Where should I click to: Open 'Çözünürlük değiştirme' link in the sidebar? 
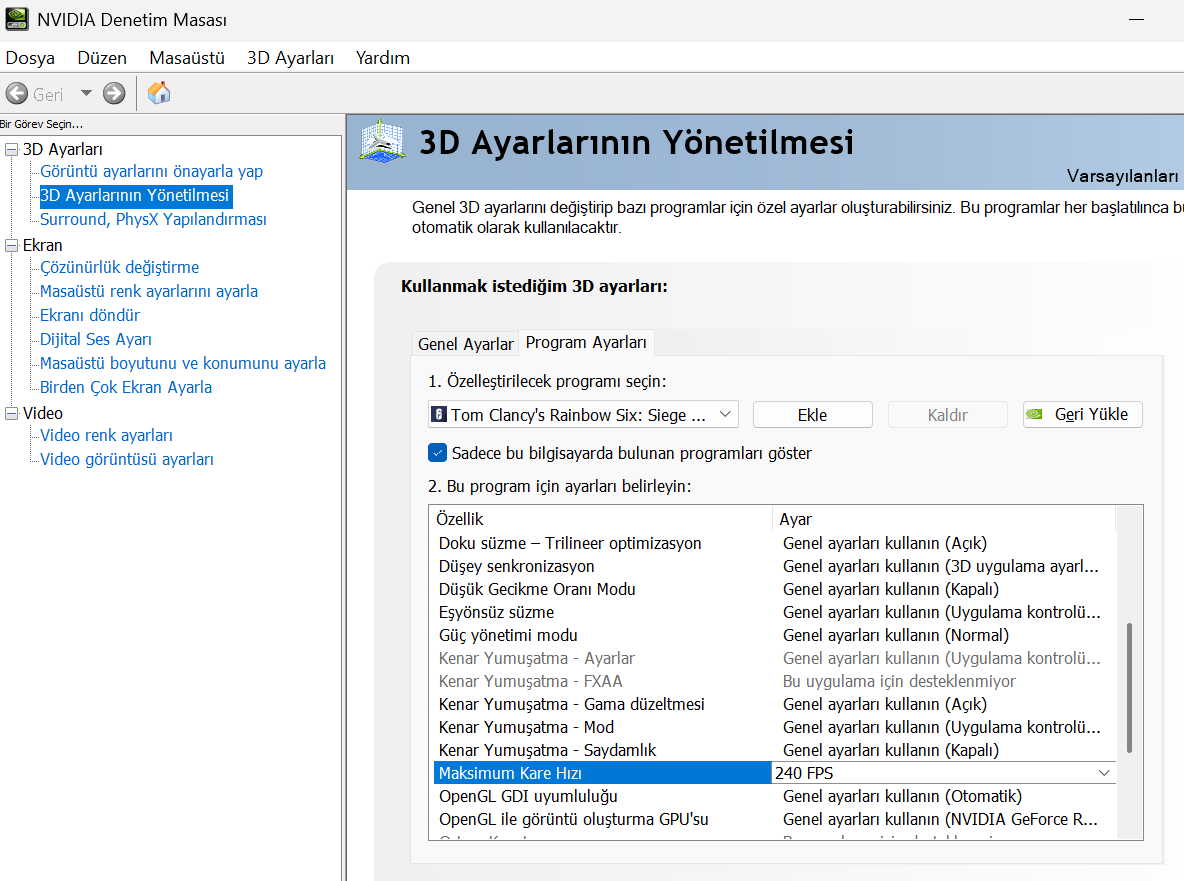tap(119, 267)
